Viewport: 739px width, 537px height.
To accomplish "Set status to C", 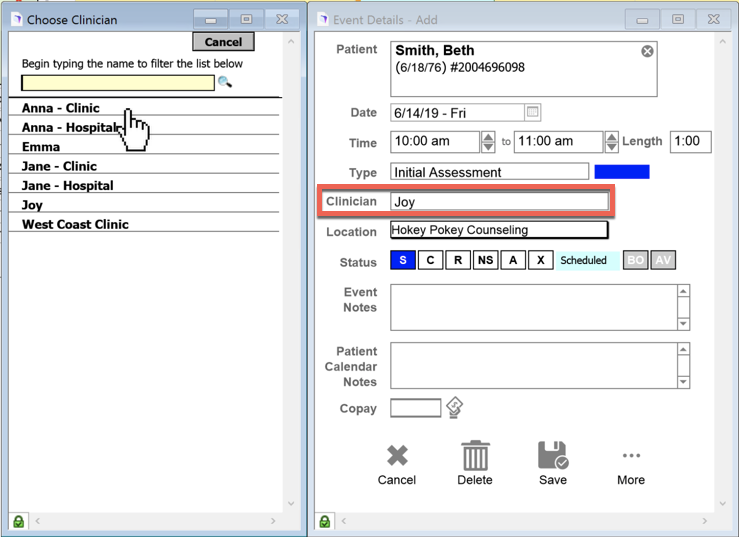I will (x=430, y=260).
